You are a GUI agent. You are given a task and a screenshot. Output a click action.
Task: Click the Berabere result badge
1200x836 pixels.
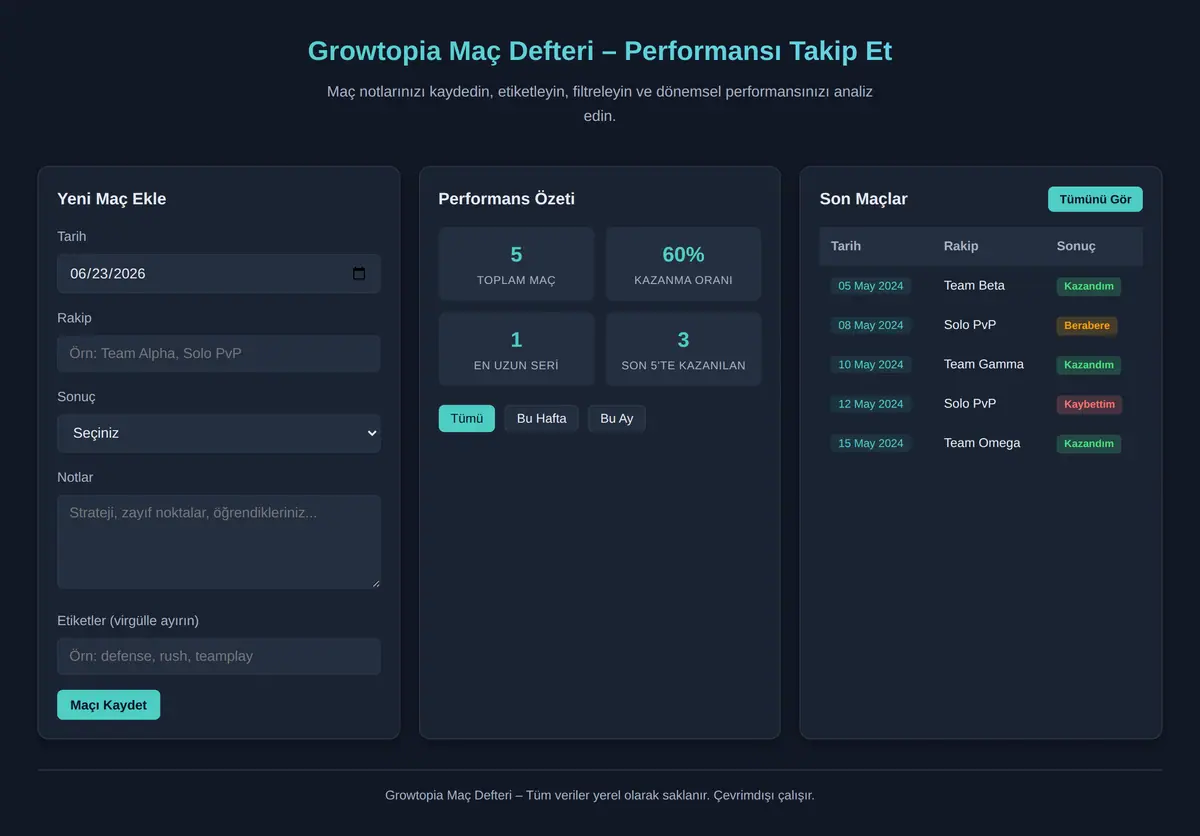pos(1087,325)
